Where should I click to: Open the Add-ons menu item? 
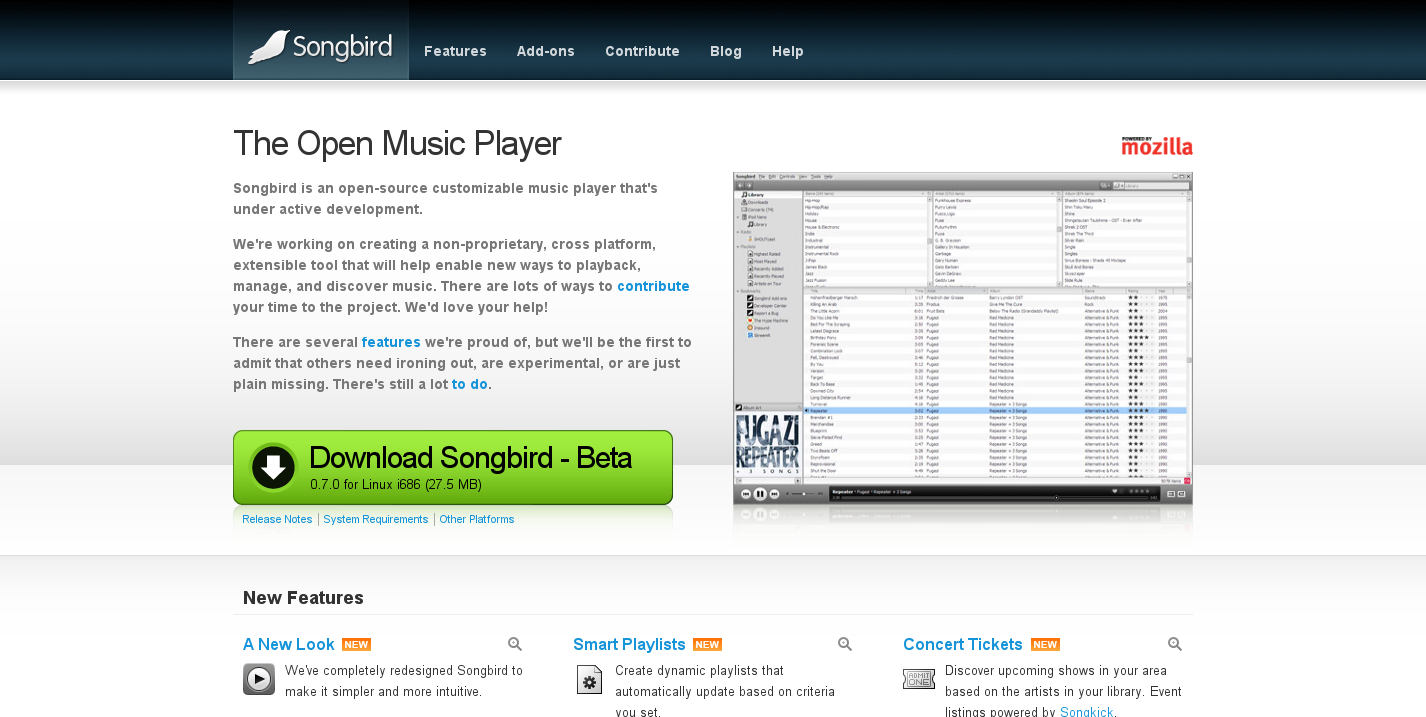click(546, 51)
